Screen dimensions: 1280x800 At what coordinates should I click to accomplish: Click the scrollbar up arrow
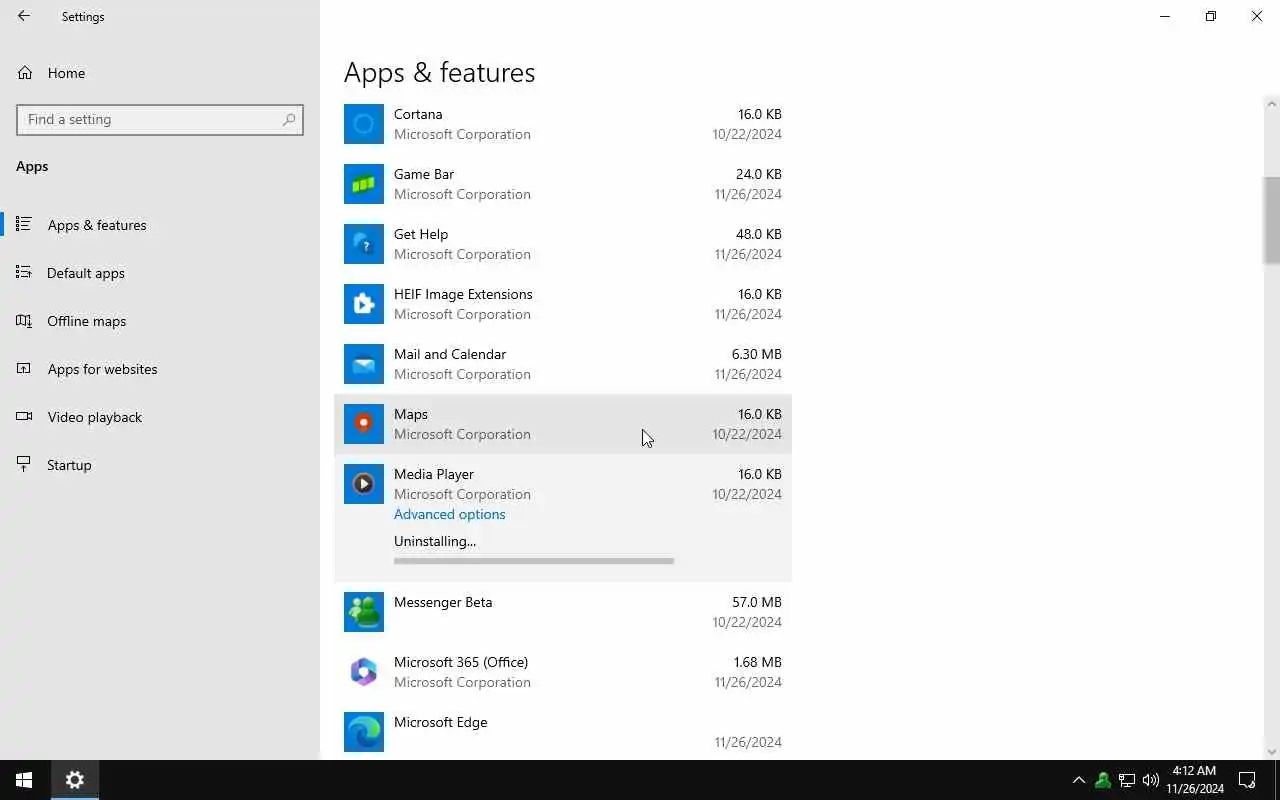coord(1272,104)
